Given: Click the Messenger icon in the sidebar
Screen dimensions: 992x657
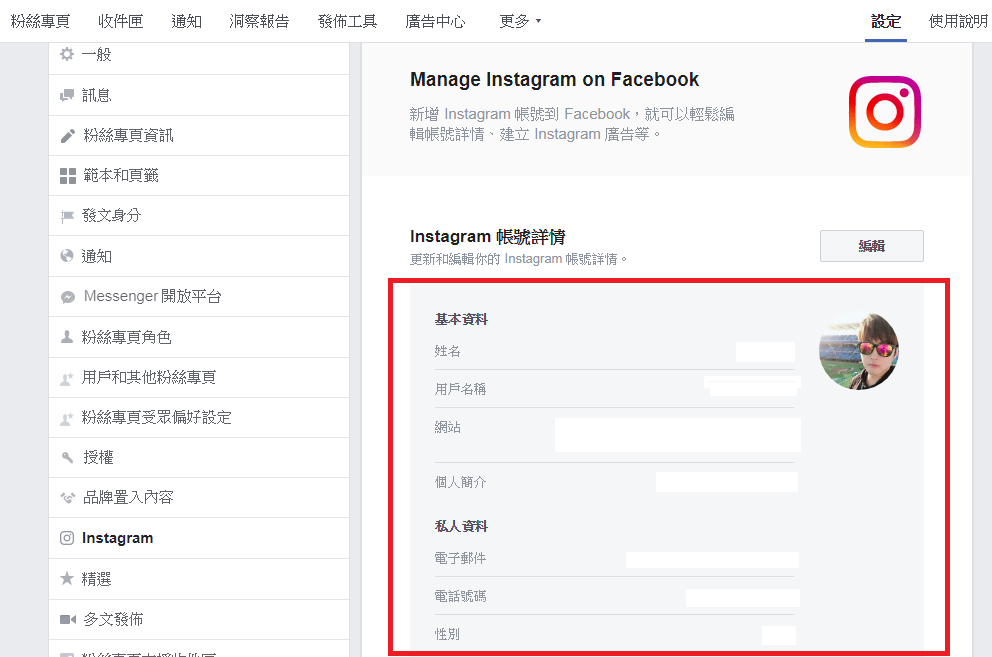Looking at the screenshot, I should 67,297.
